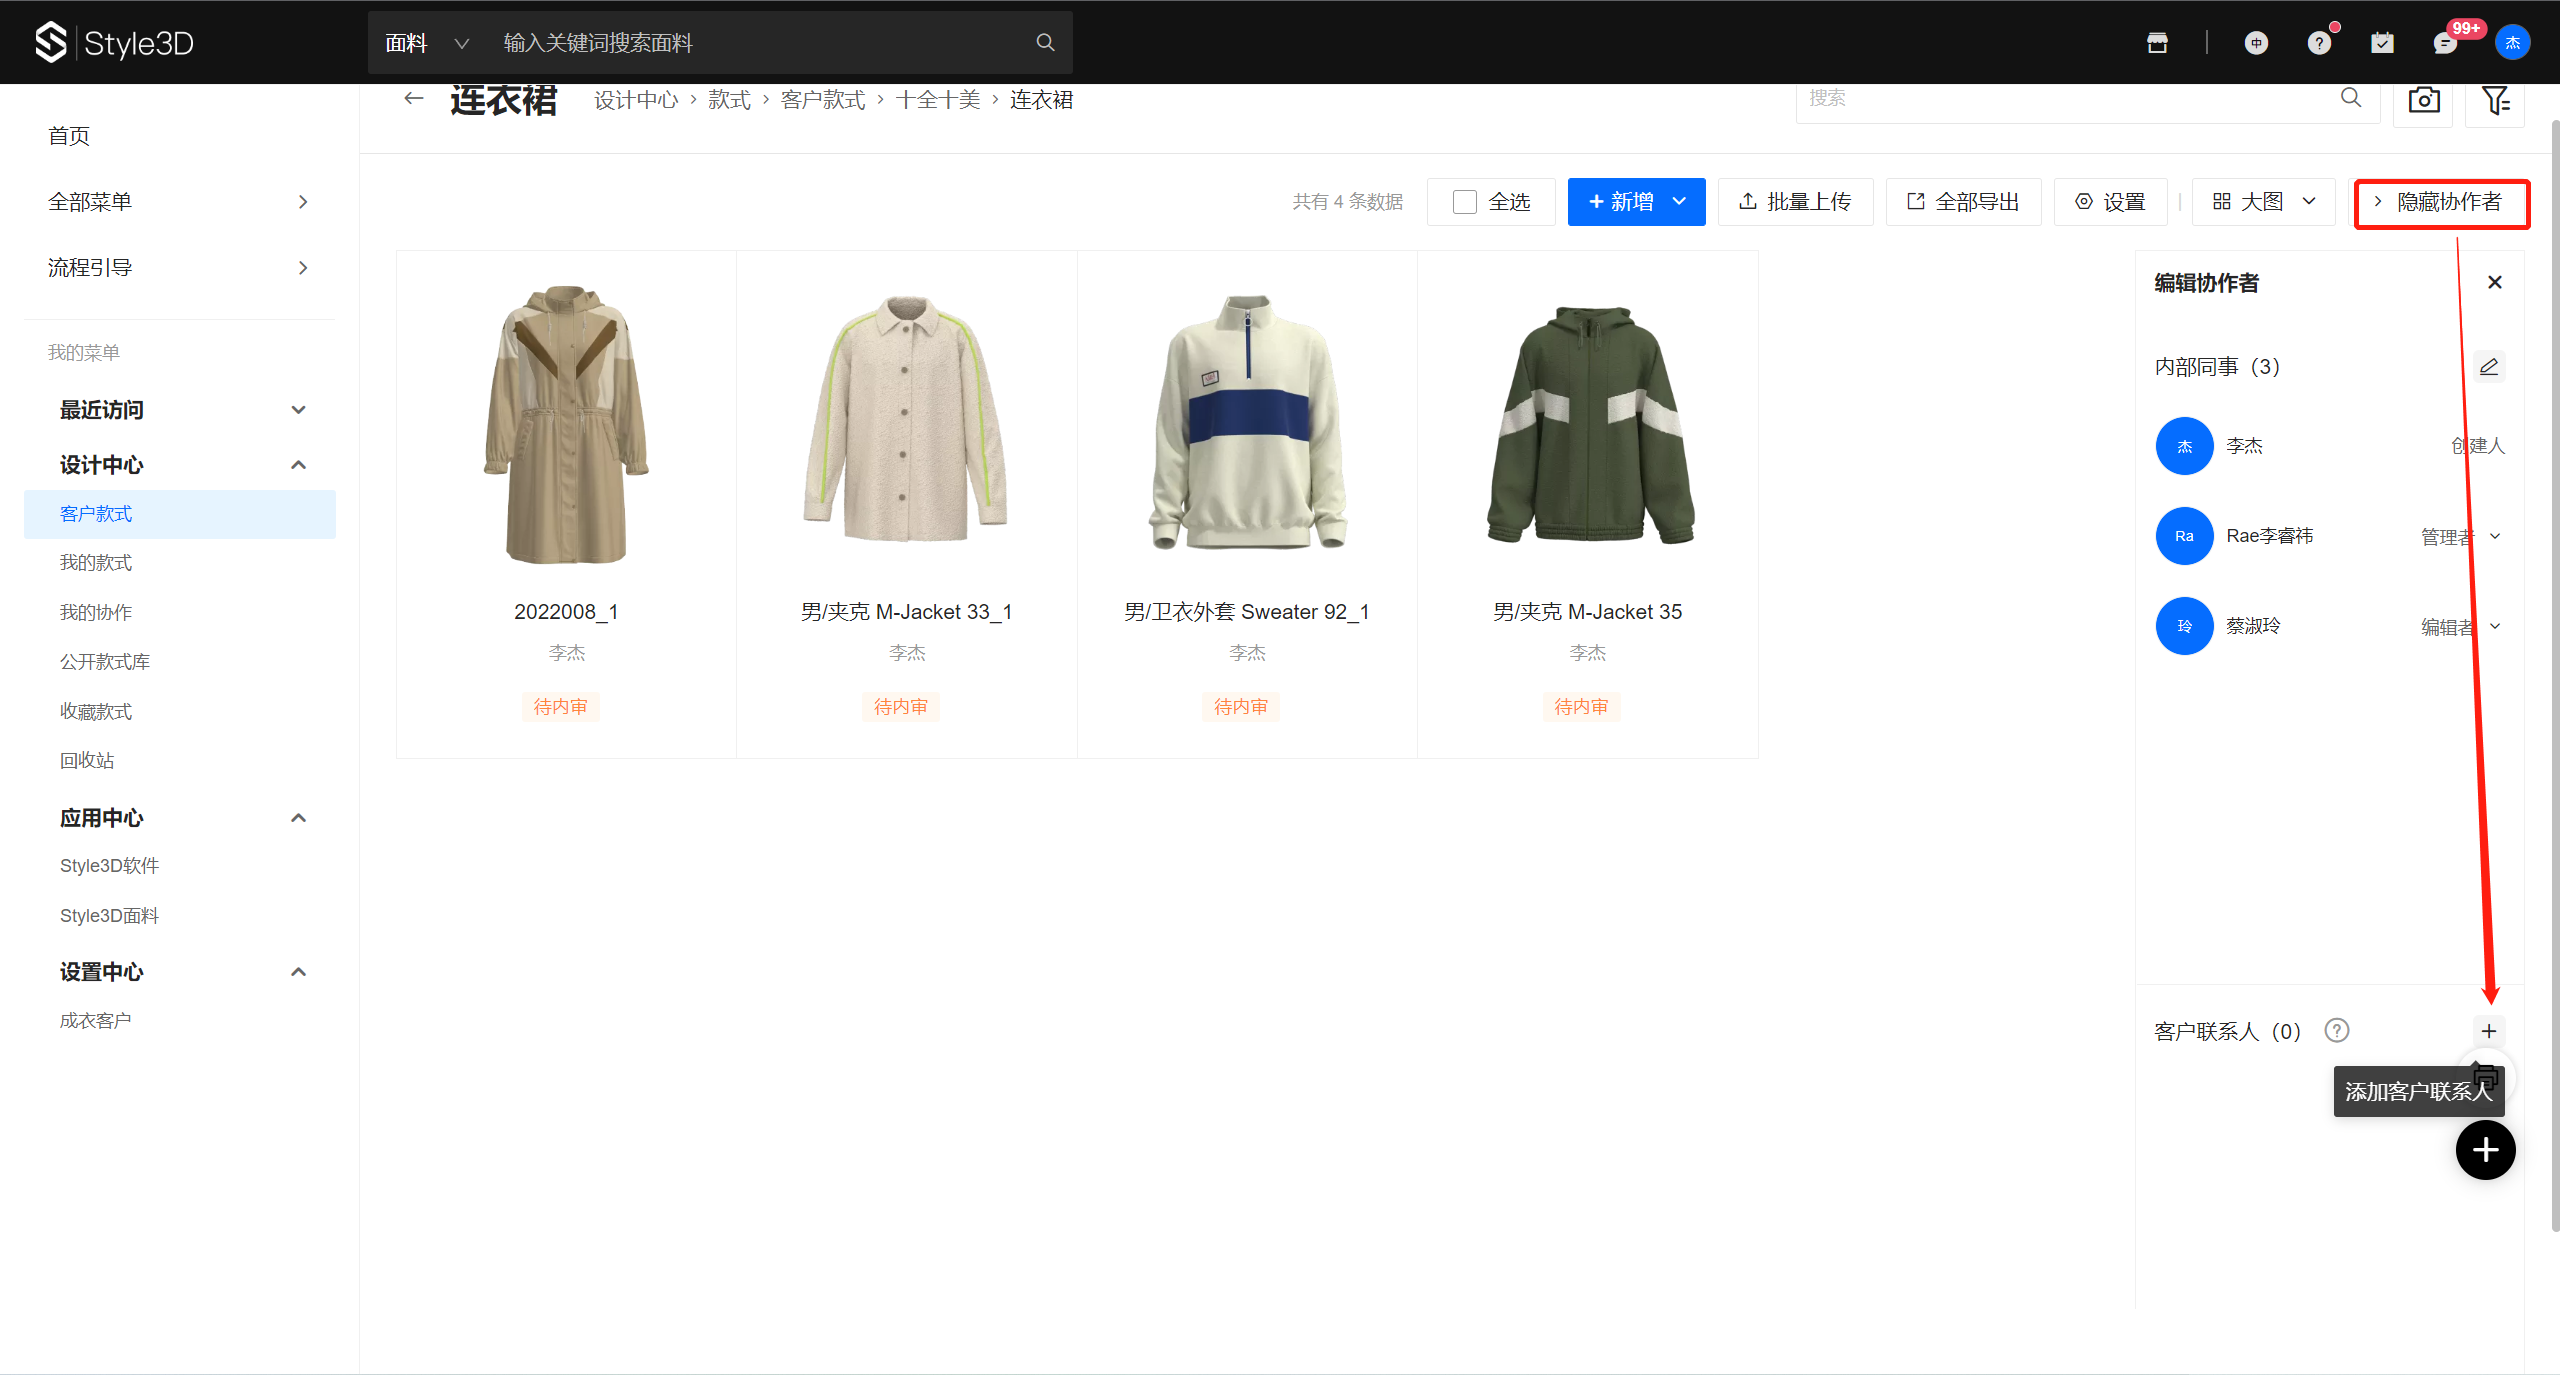Open the messages icon with 99+ badge
This screenshot has width=2560, height=1375.
click(2445, 43)
